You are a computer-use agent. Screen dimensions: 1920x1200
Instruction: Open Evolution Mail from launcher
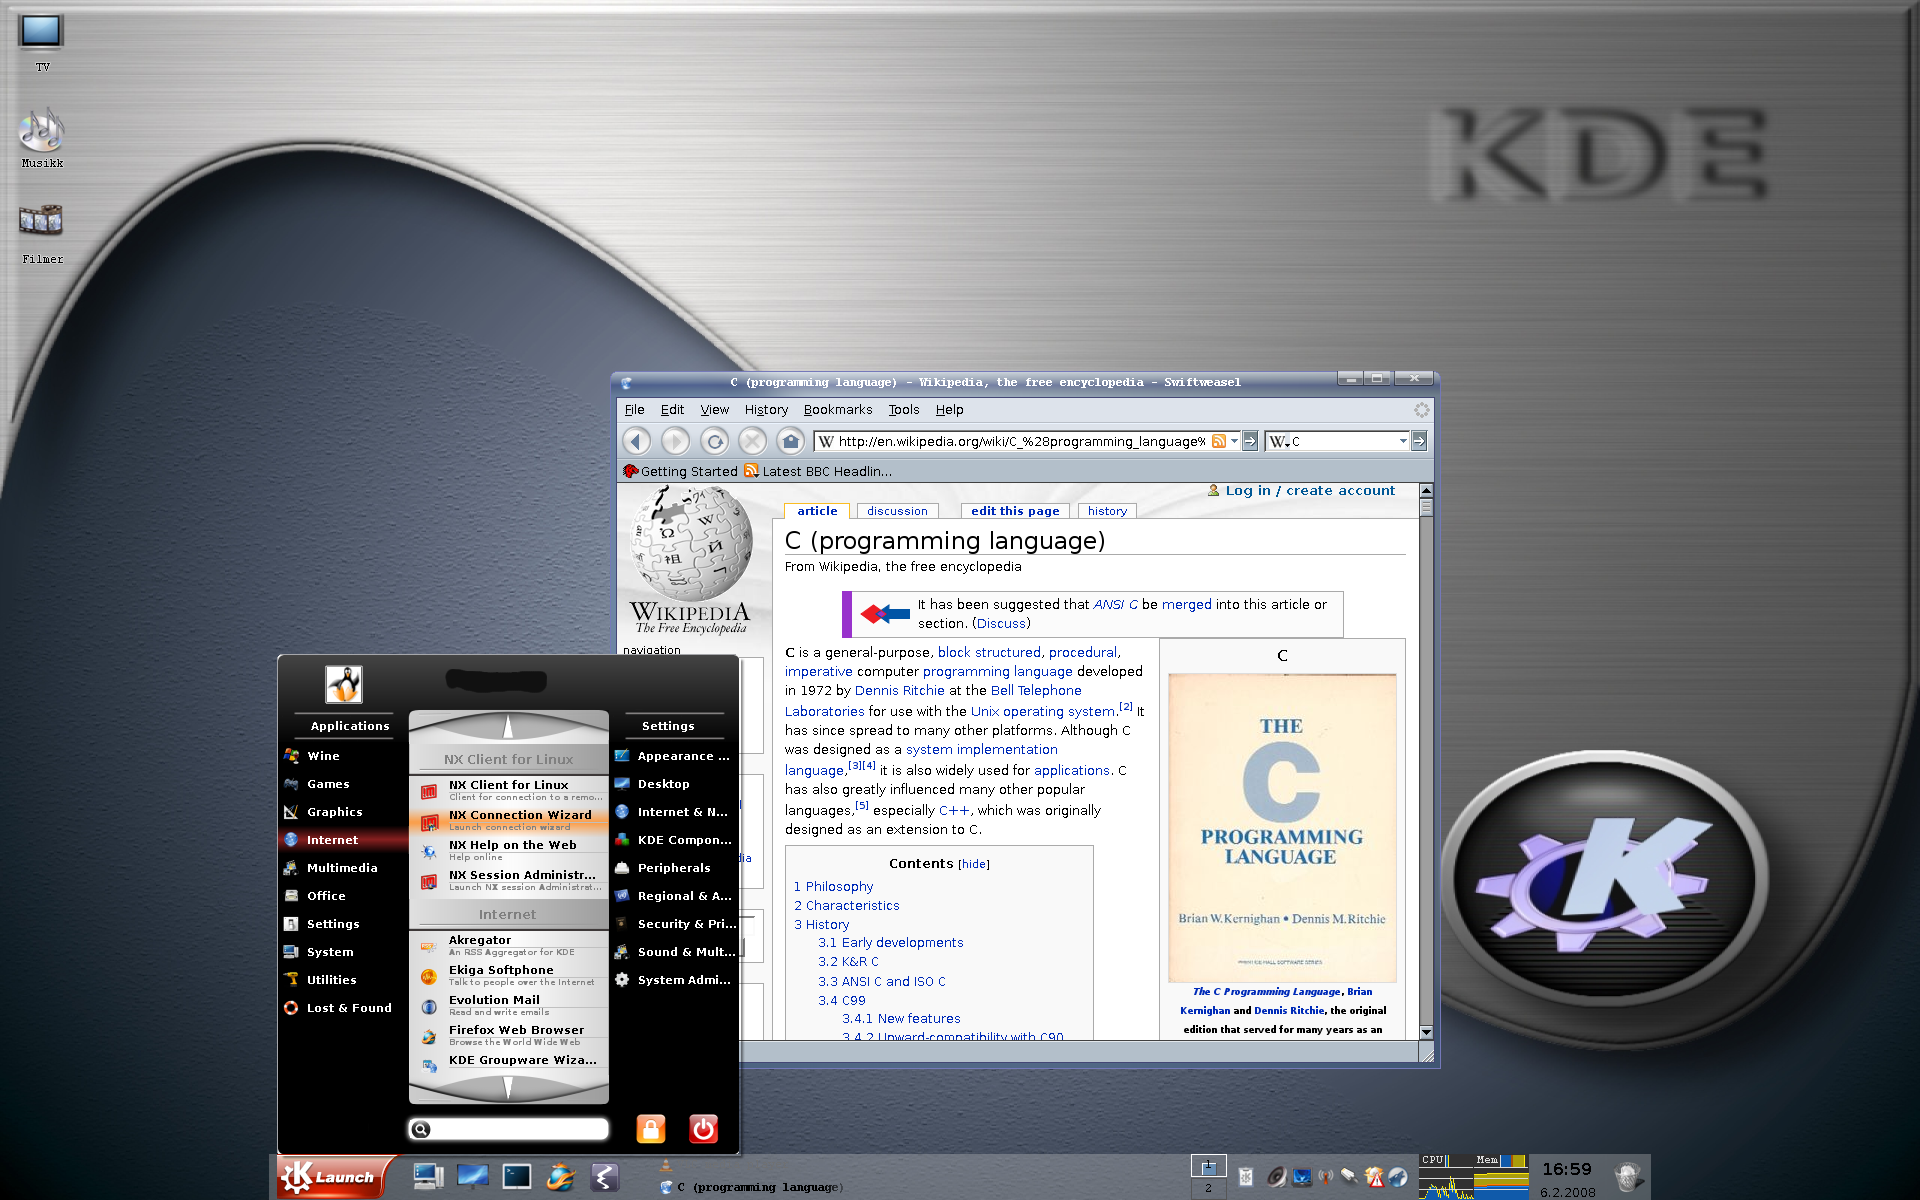pyautogui.click(x=509, y=1005)
